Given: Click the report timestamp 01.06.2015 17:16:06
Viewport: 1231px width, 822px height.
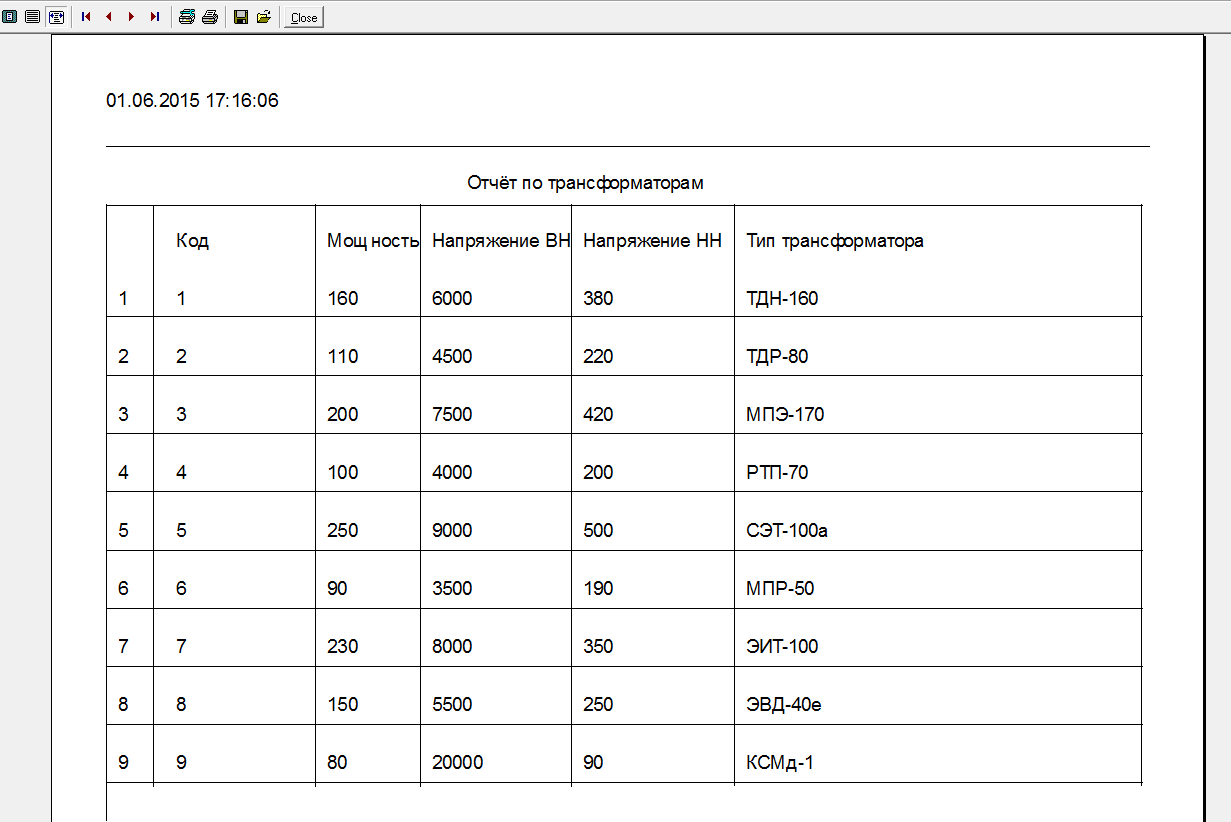Looking at the screenshot, I should 192,101.
